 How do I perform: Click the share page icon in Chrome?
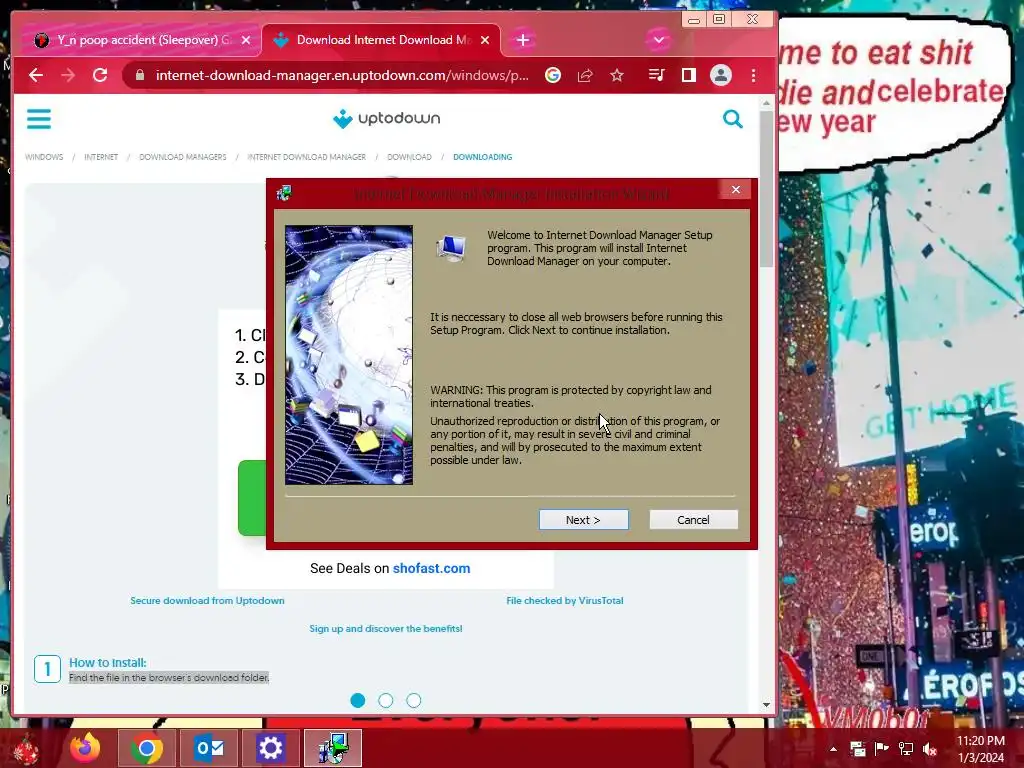tap(585, 75)
